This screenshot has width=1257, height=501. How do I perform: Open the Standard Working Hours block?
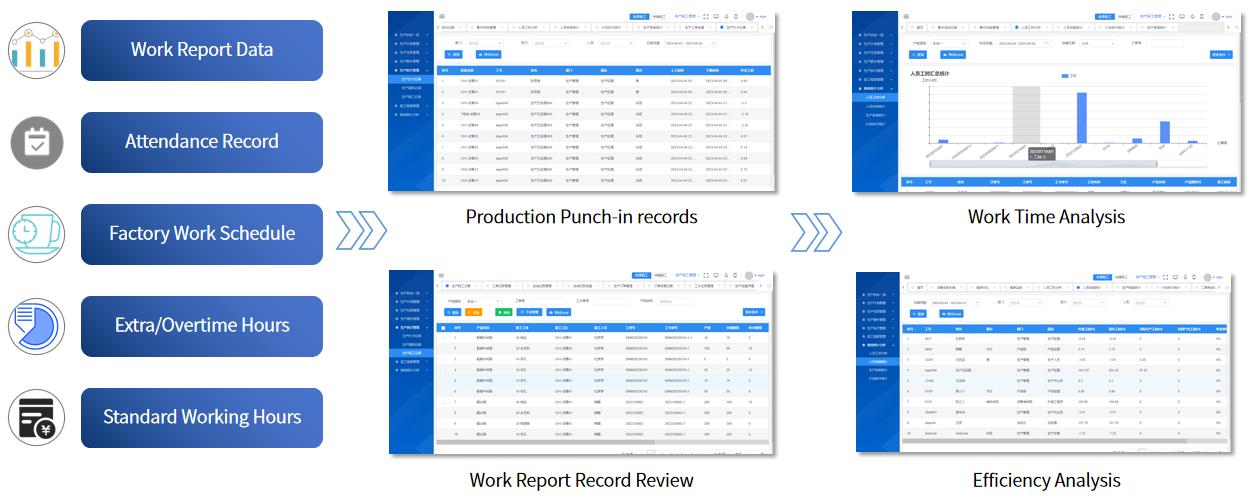[x=202, y=418]
